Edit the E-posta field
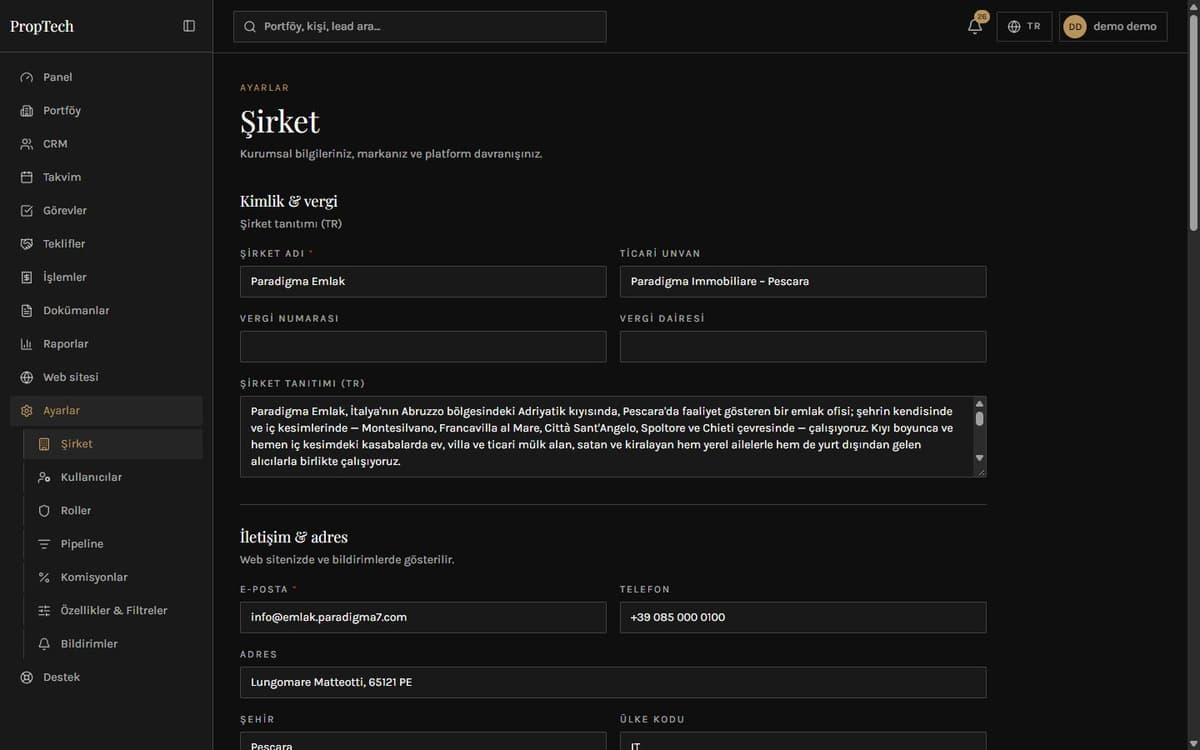1200x750 pixels. pyautogui.click(x=423, y=617)
